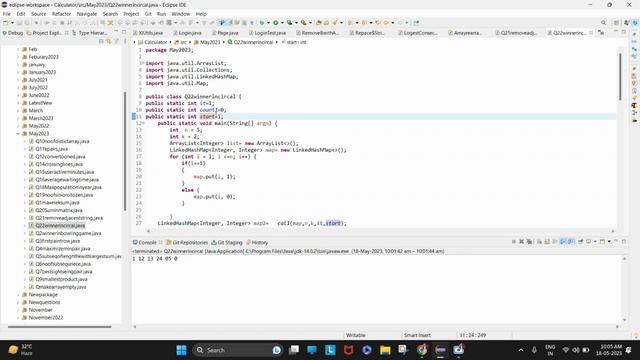
Task: Open Q21removeadjacentstring.java in tree
Action: point(69,218)
